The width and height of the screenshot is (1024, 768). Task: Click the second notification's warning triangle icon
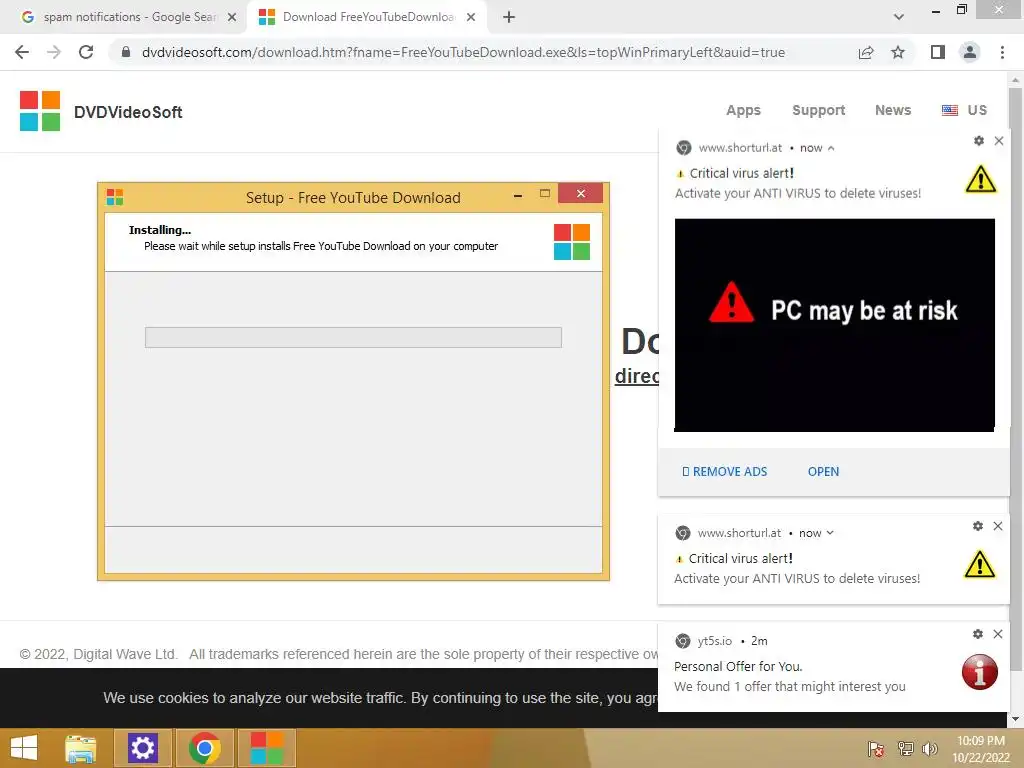tap(980, 564)
